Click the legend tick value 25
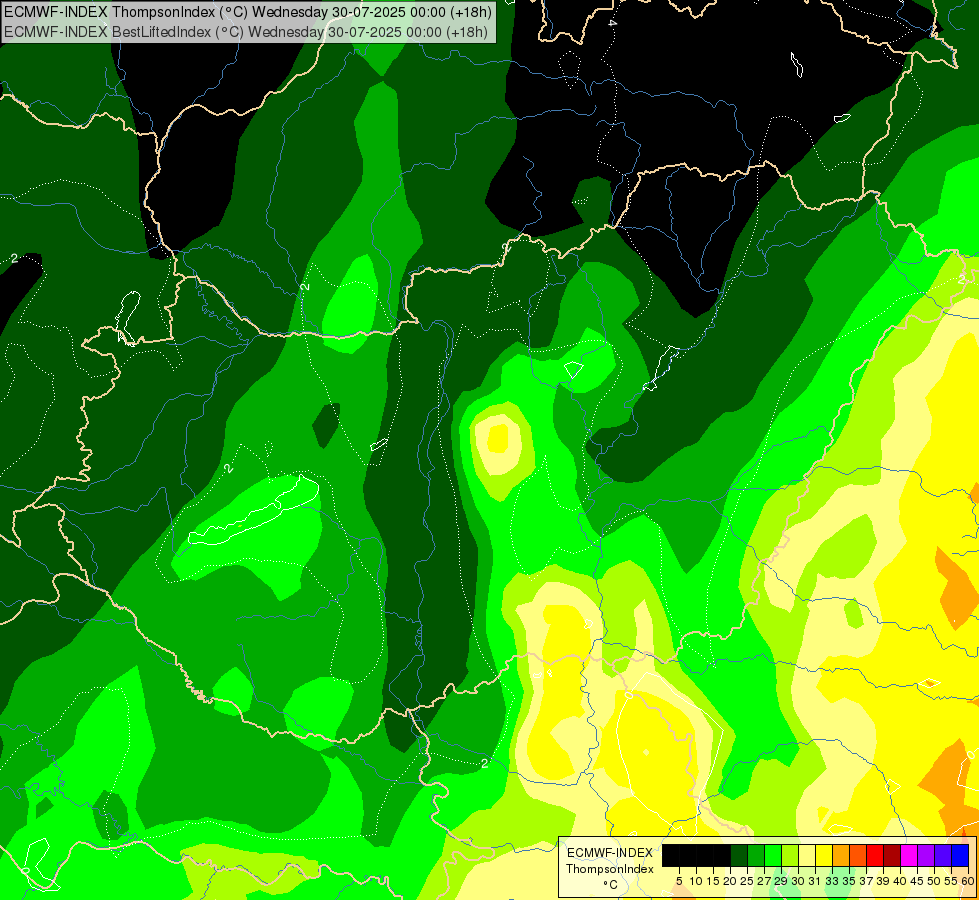This screenshot has height=900, width=979. coord(747,881)
